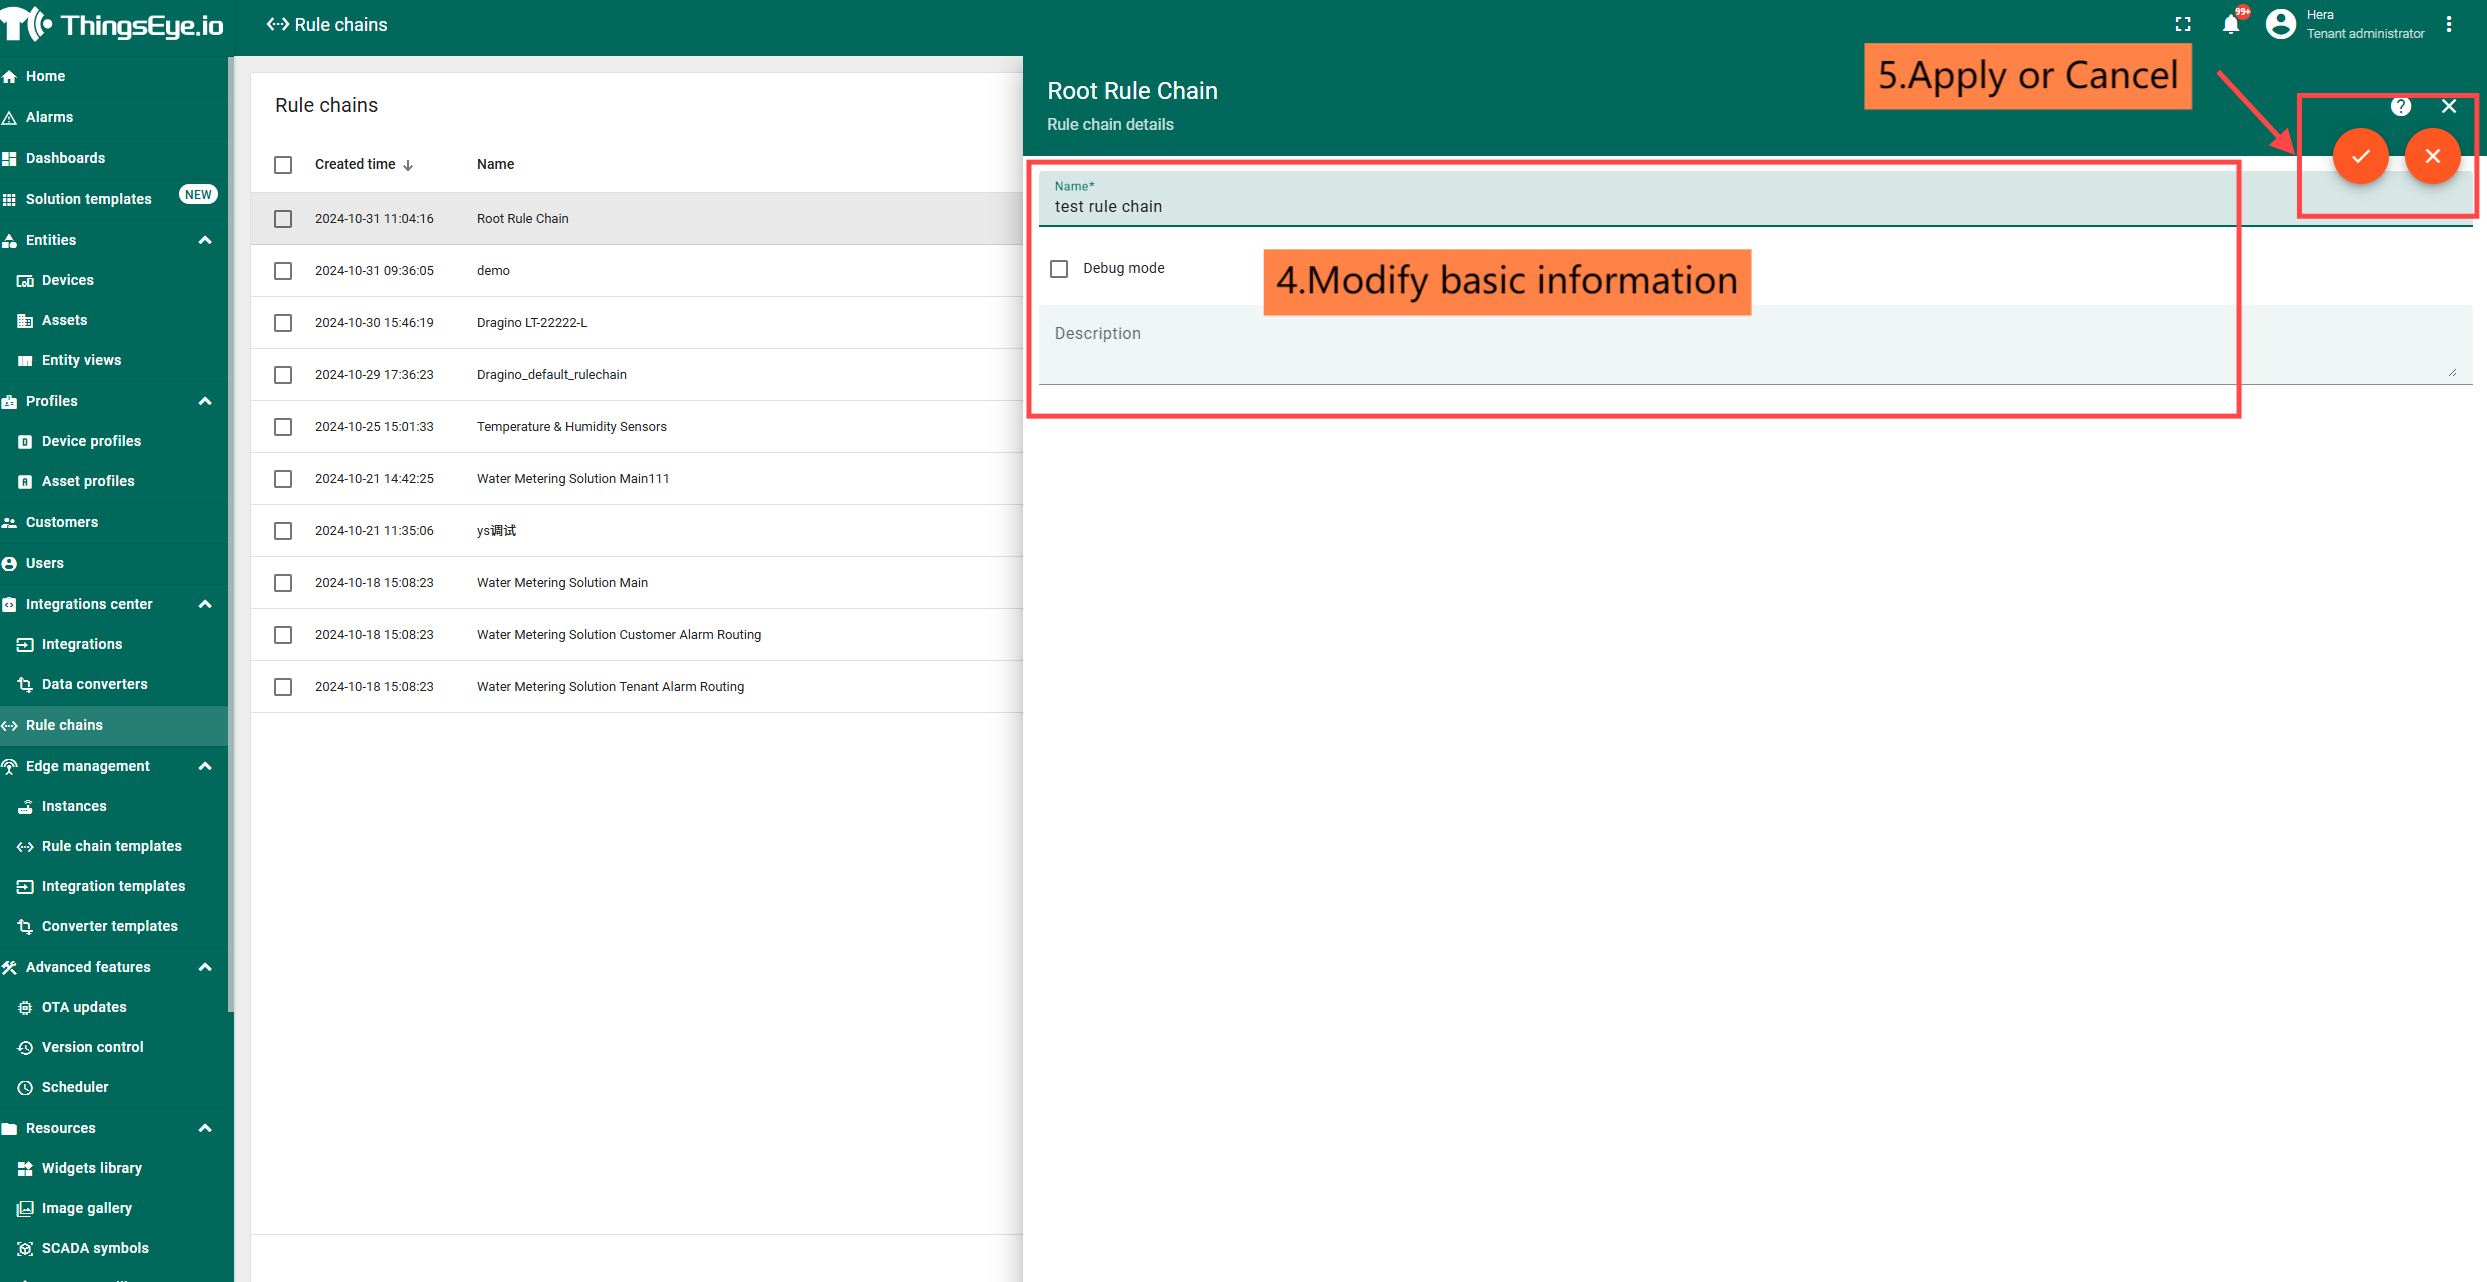The height and width of the screenshot is (1282, 2487).
Task: Collapse the Edge management section
Action: [x=205, y=766]
